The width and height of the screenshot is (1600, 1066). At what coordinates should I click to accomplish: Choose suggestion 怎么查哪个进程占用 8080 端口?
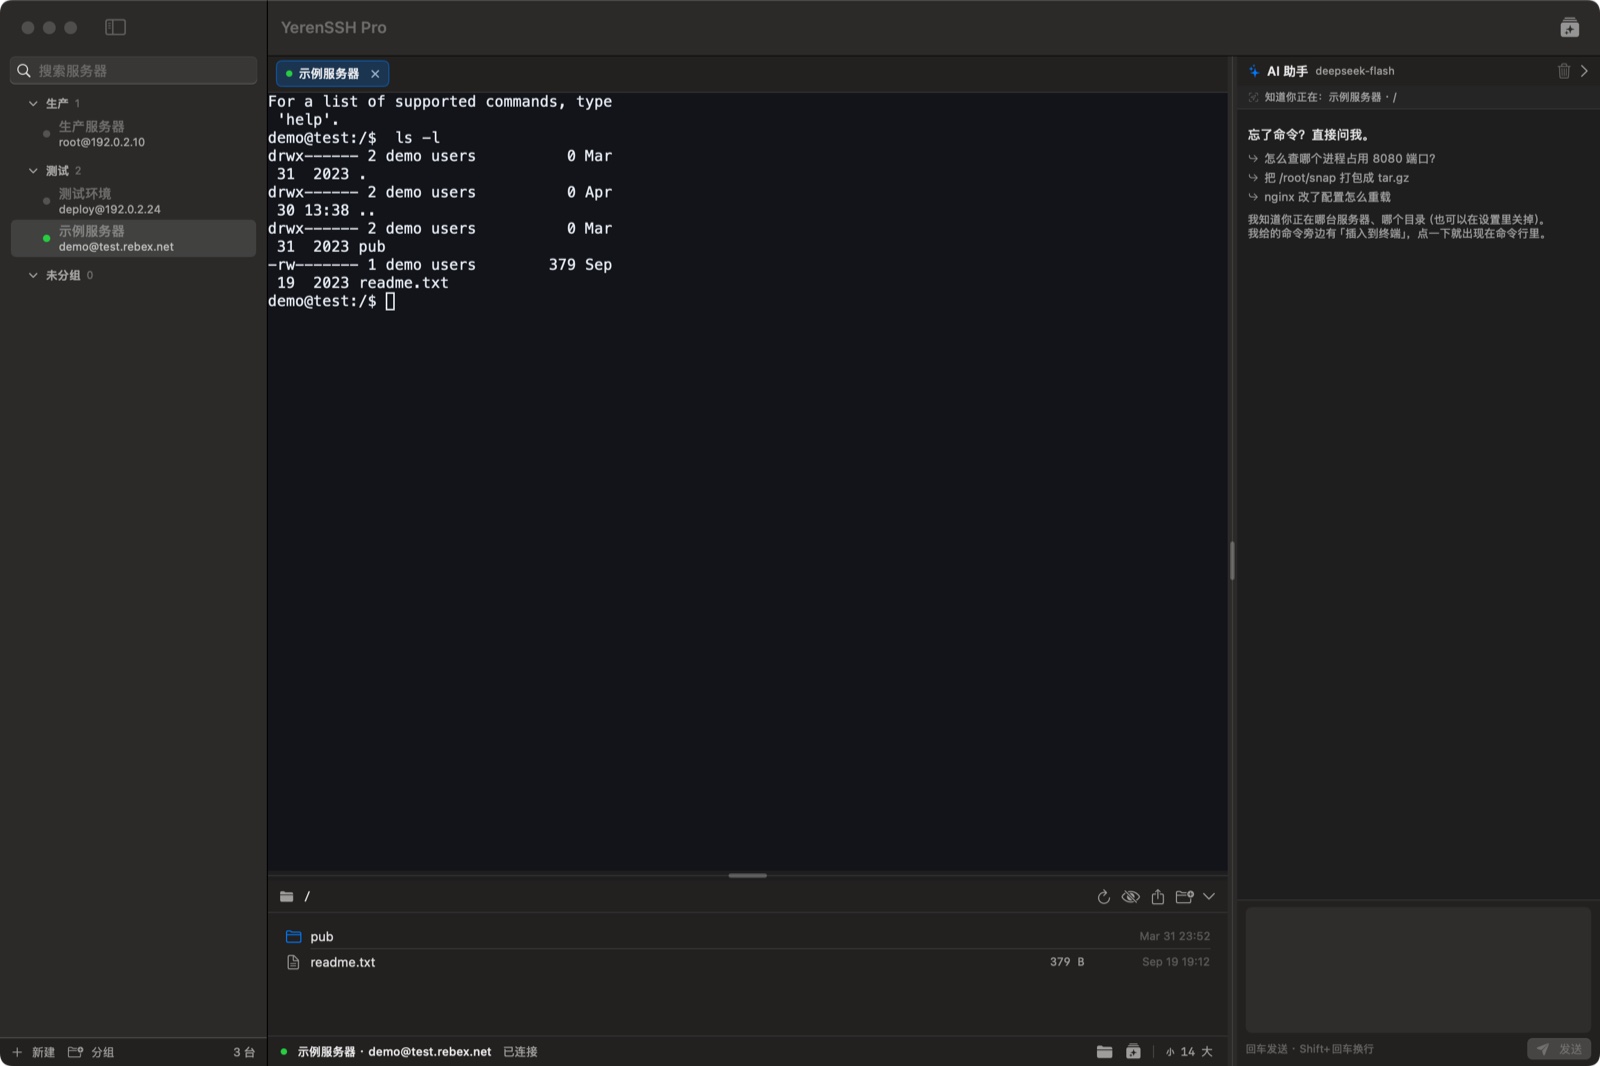coord(1349,158)
